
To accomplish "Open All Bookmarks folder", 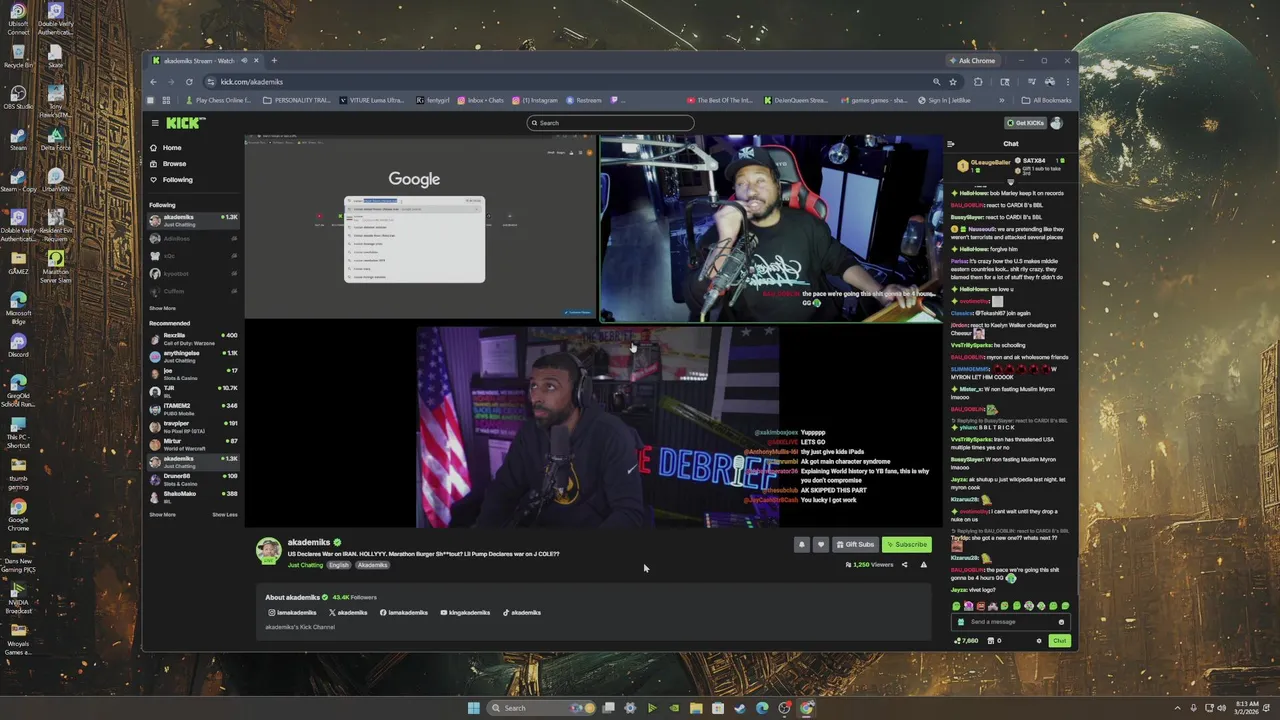I will click(1046, 100).
